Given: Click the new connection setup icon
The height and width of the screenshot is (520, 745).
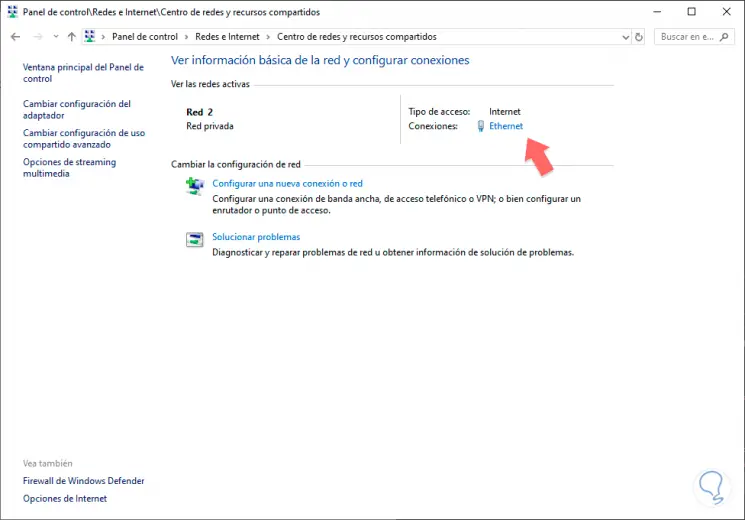Looking at the screenshot, I should (195, 186).
